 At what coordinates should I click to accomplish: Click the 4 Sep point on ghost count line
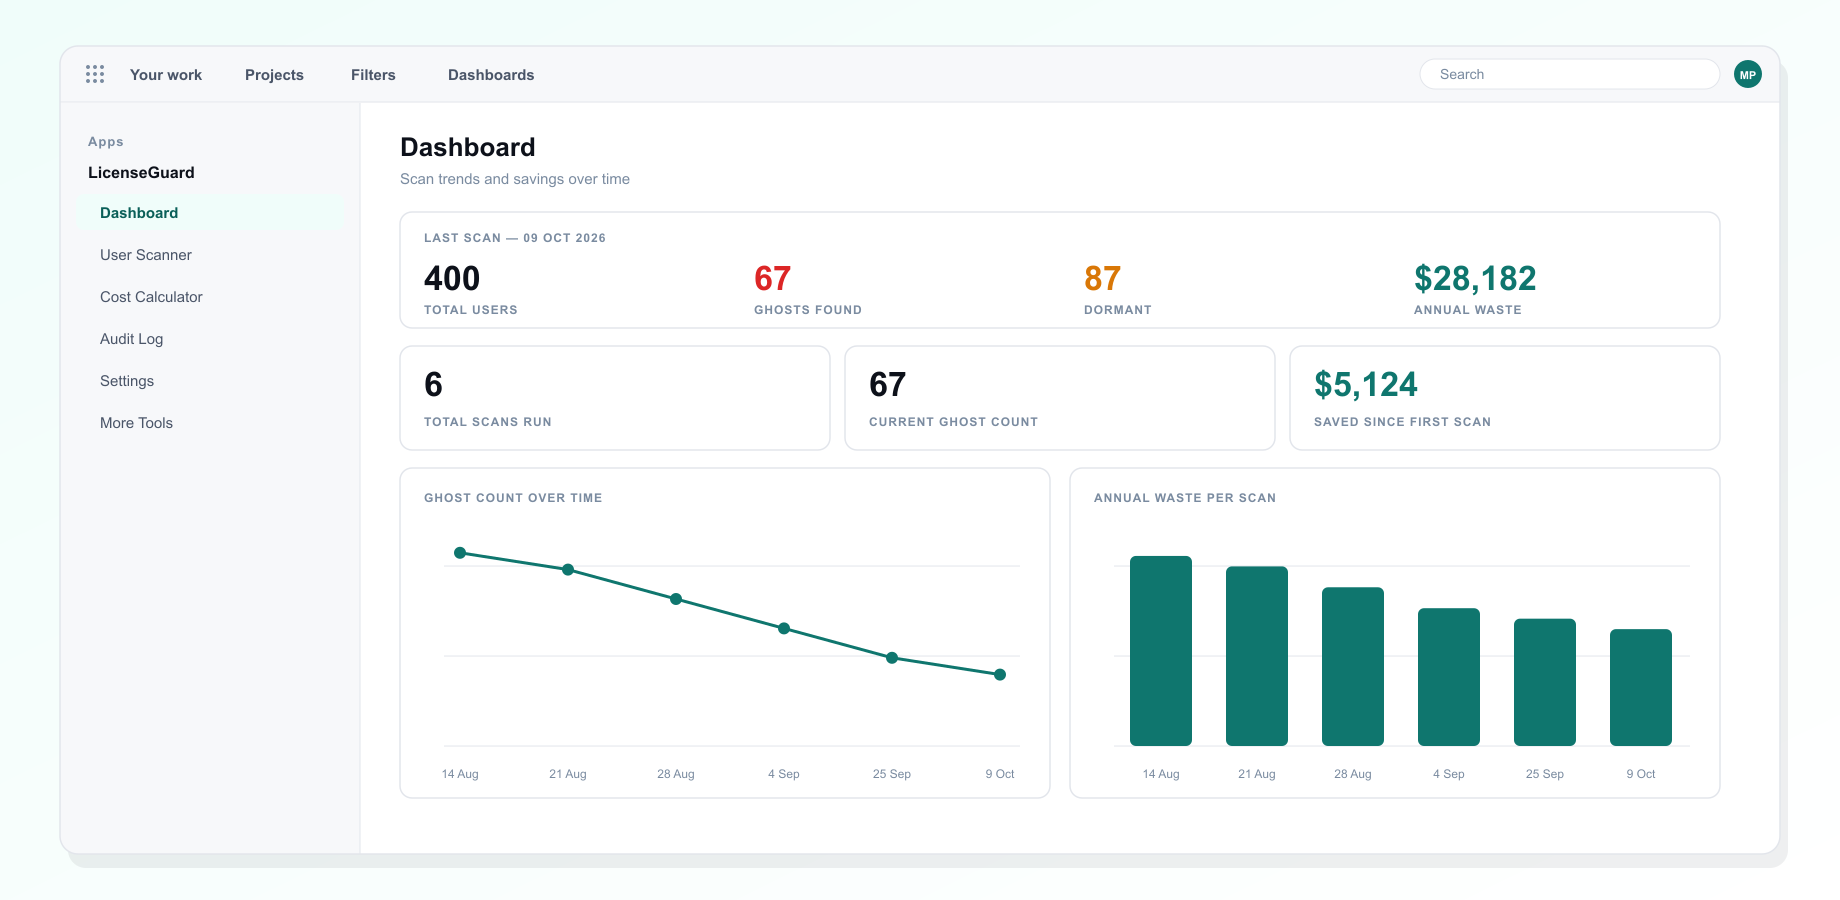(x=784, y=629)
